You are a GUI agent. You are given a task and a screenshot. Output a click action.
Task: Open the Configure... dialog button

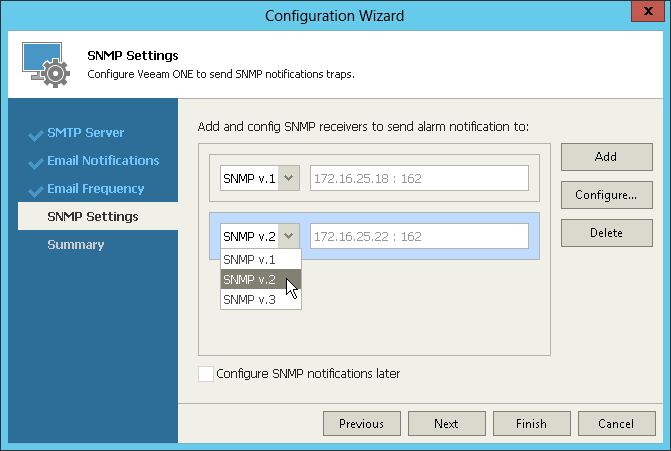(x=606, y=195)
